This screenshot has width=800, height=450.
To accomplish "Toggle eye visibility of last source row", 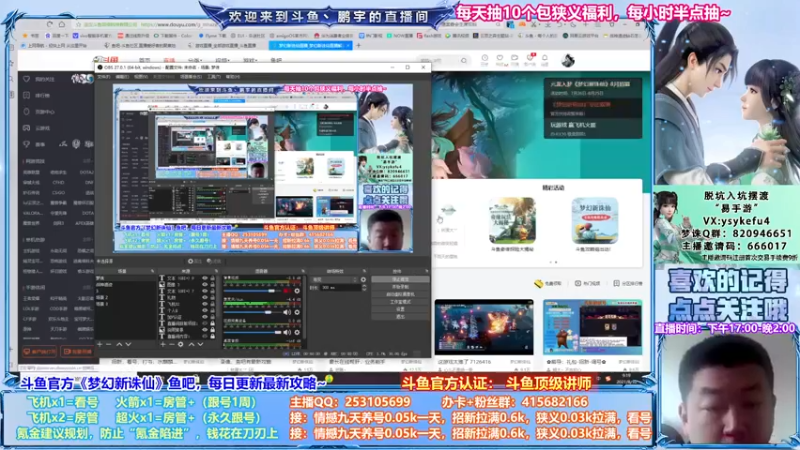I will point(205,336).
